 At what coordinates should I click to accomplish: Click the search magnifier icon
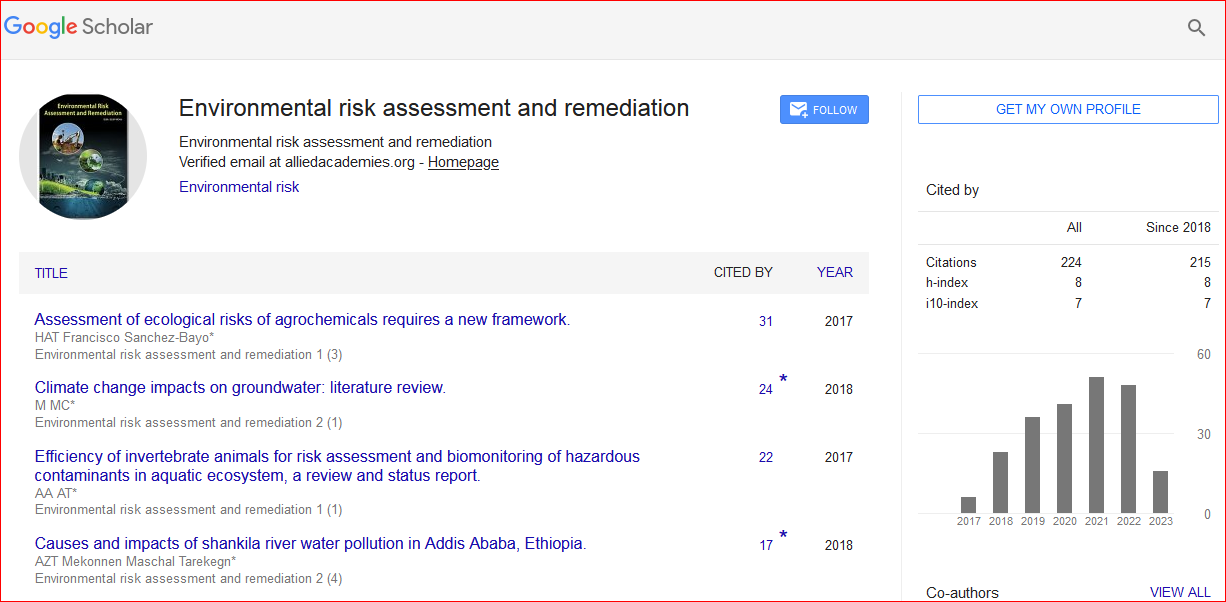pyautogui.click(x=1196, y=28)
